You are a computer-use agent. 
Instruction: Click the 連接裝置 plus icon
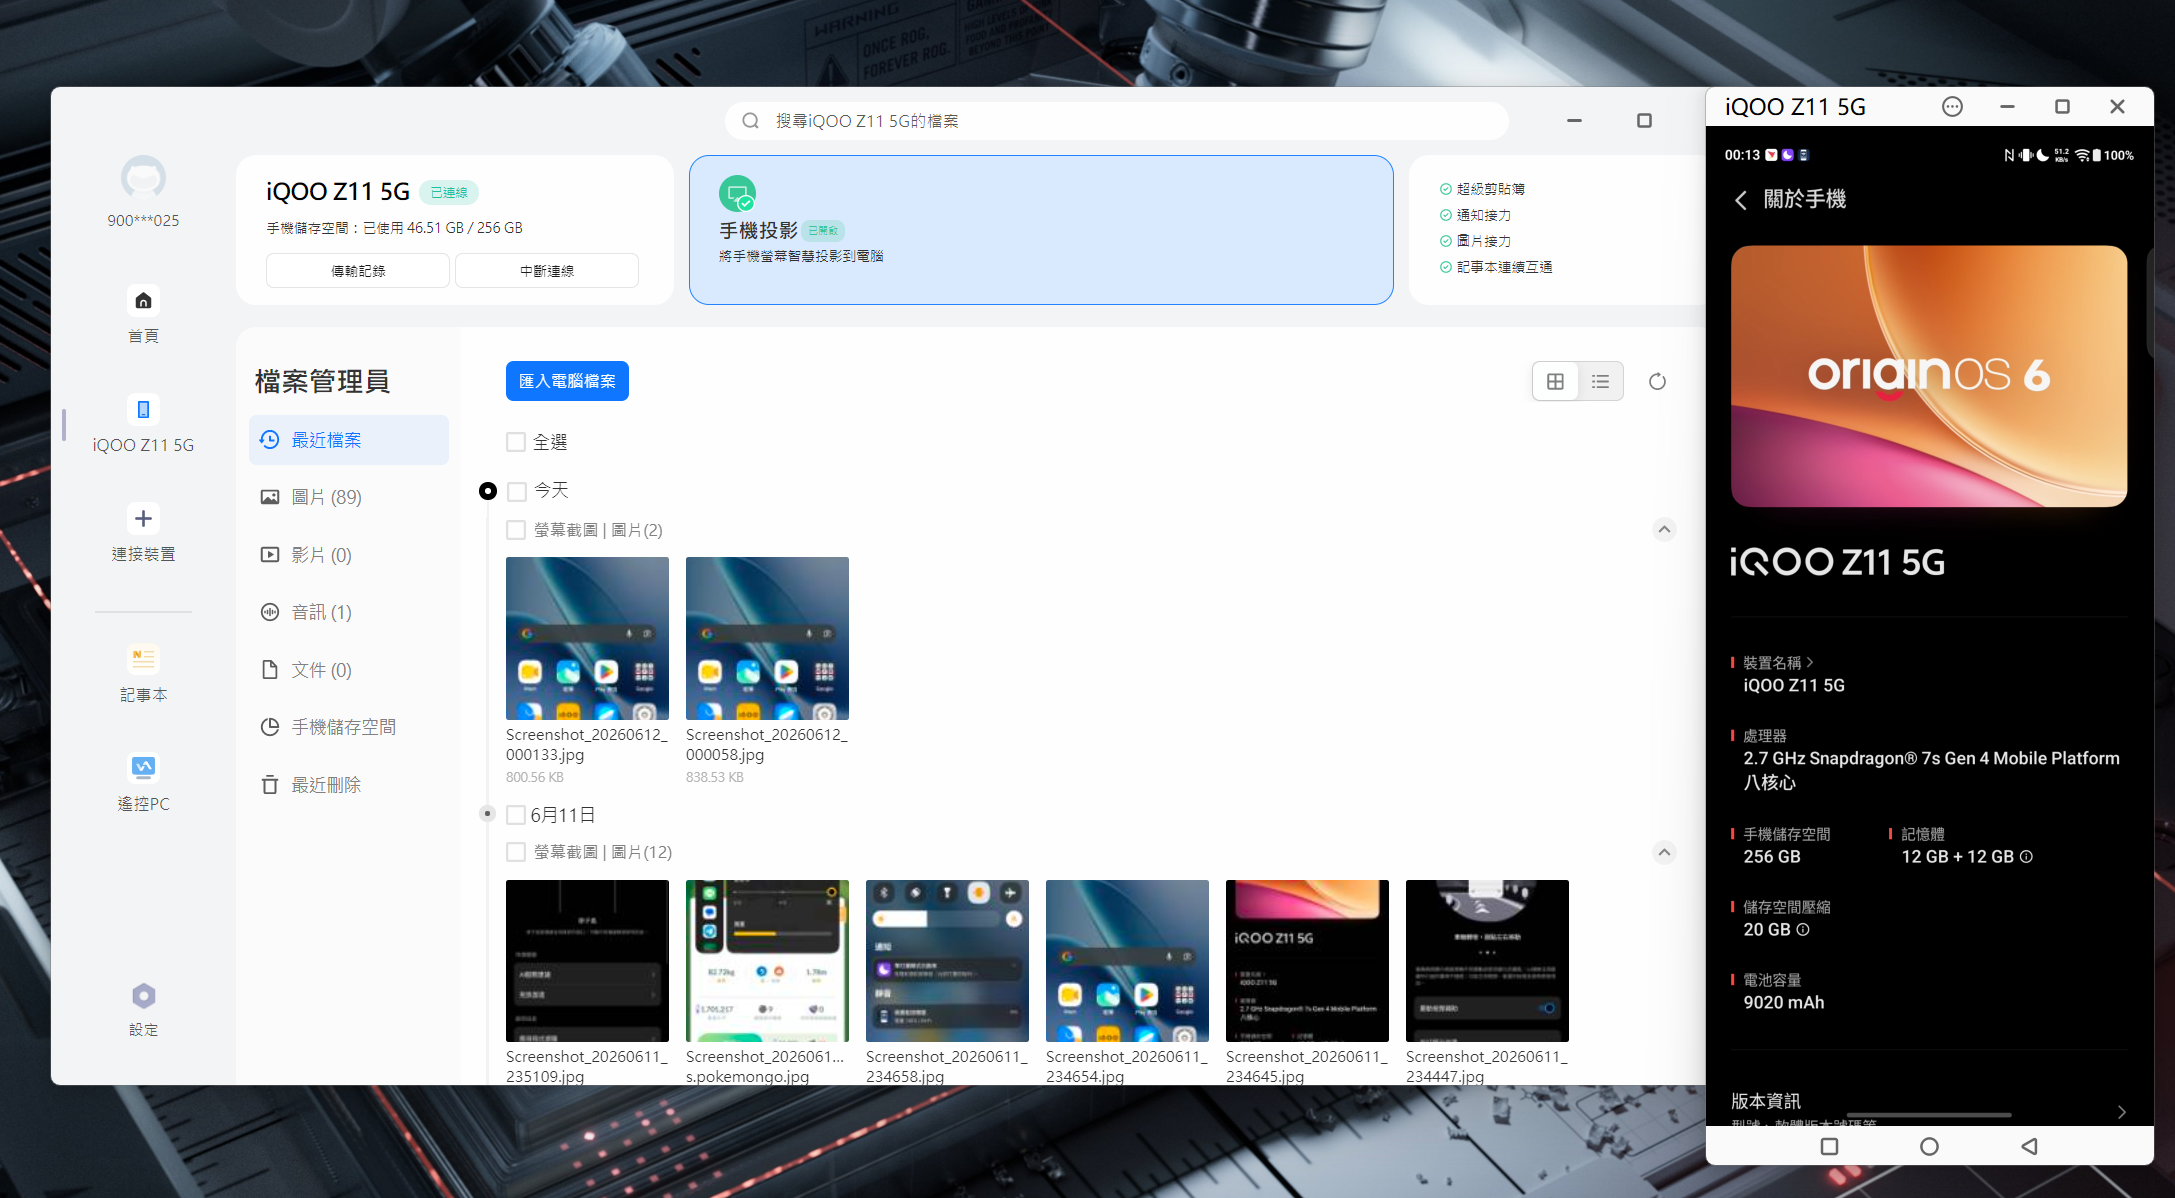coord(143,518)
